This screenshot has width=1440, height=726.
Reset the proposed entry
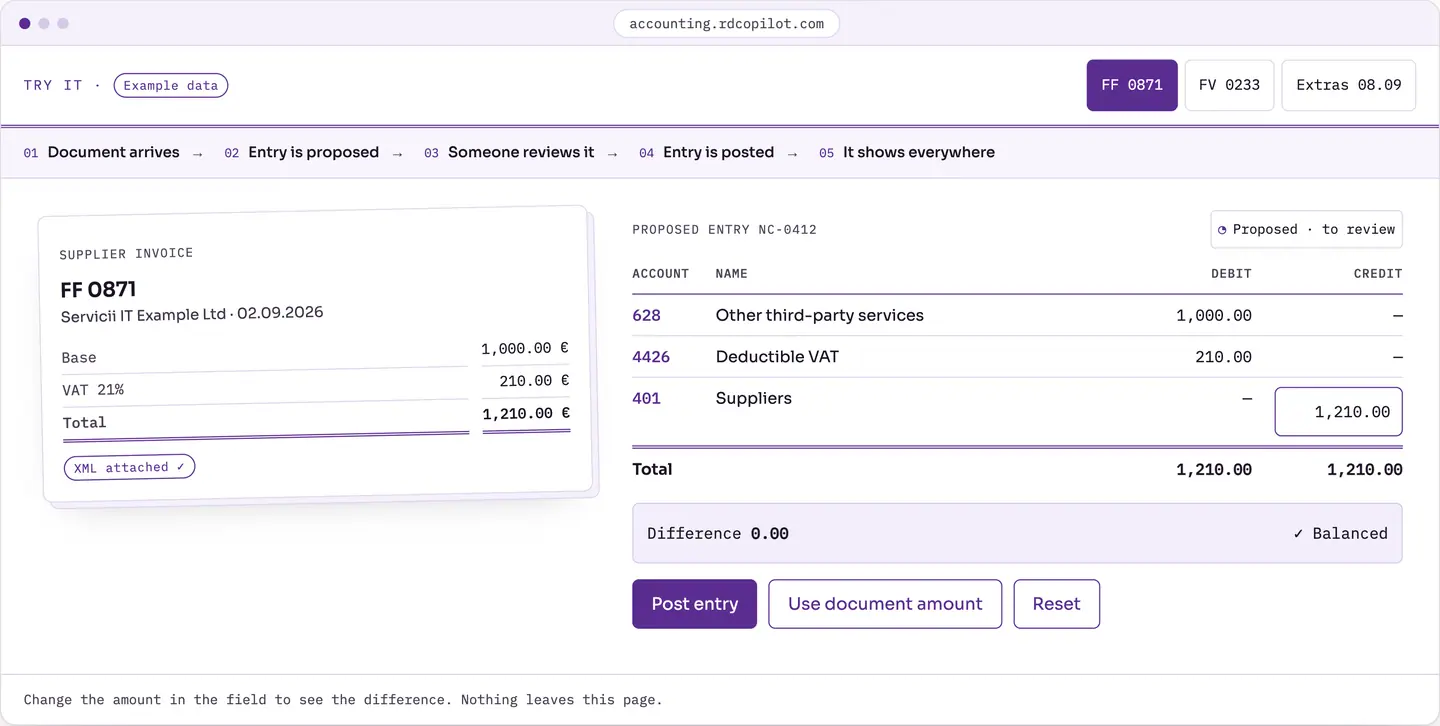1057,604
